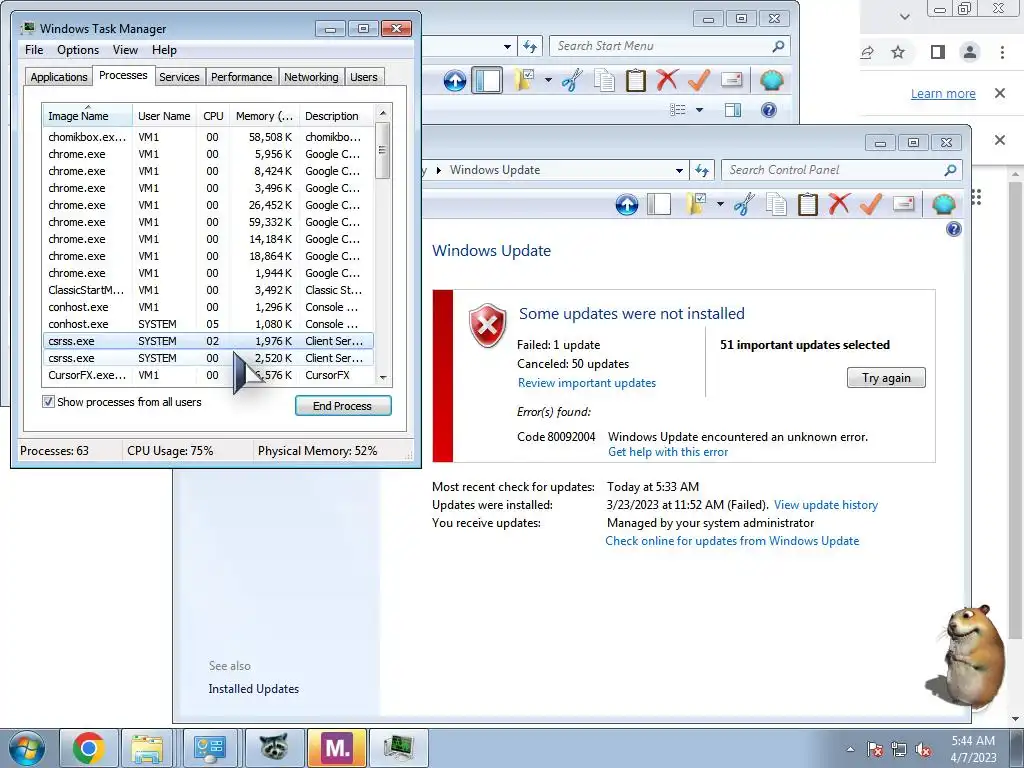Expand the folder options dropdown in Windows Update toolbar
Viewport: 1024px width, 768px height.
720,204
